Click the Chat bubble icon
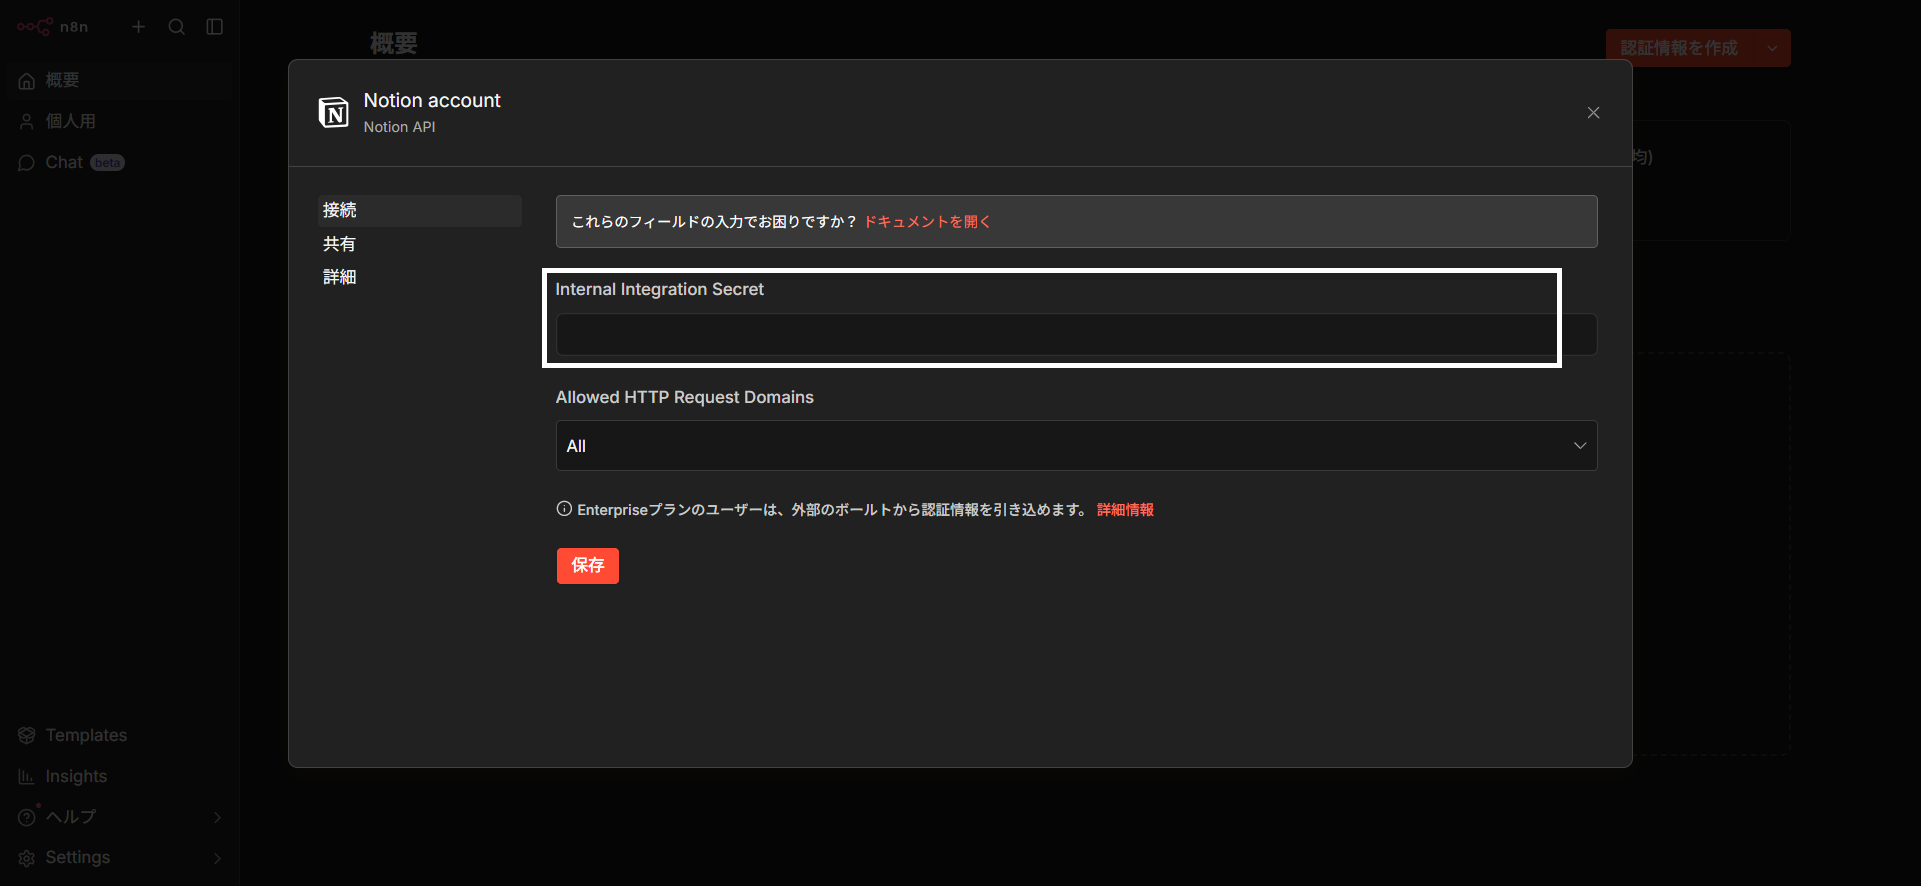Viewport: 1921px width, 886px height. click(27, 163)
